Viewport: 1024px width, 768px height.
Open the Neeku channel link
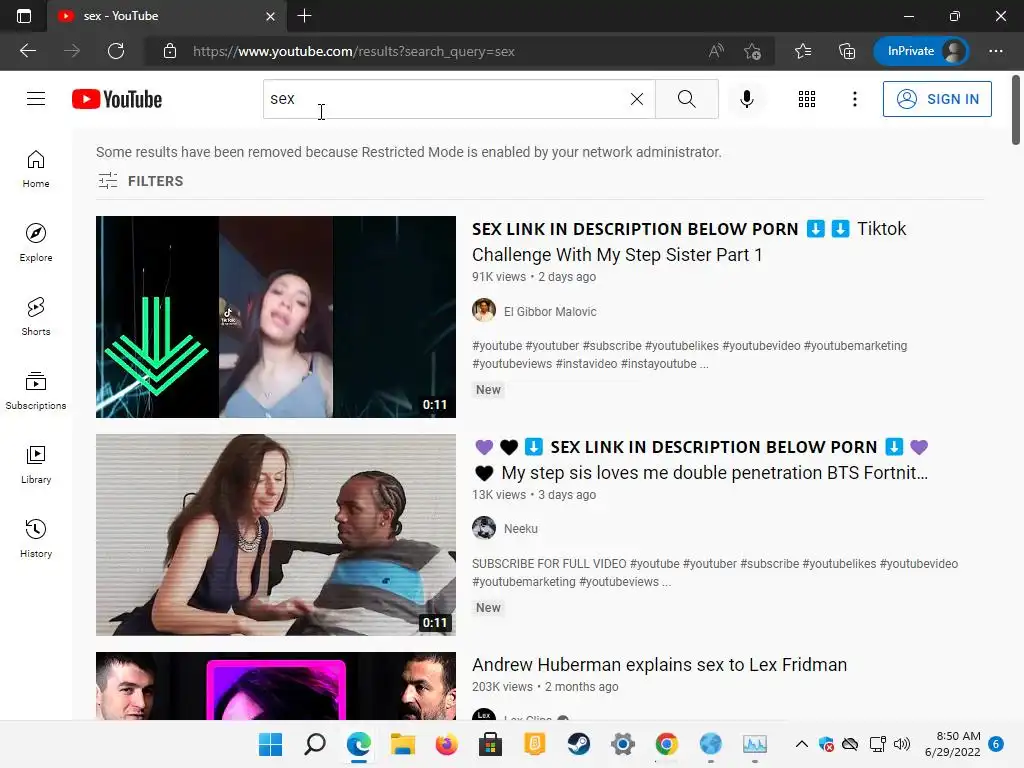(520, 528)
